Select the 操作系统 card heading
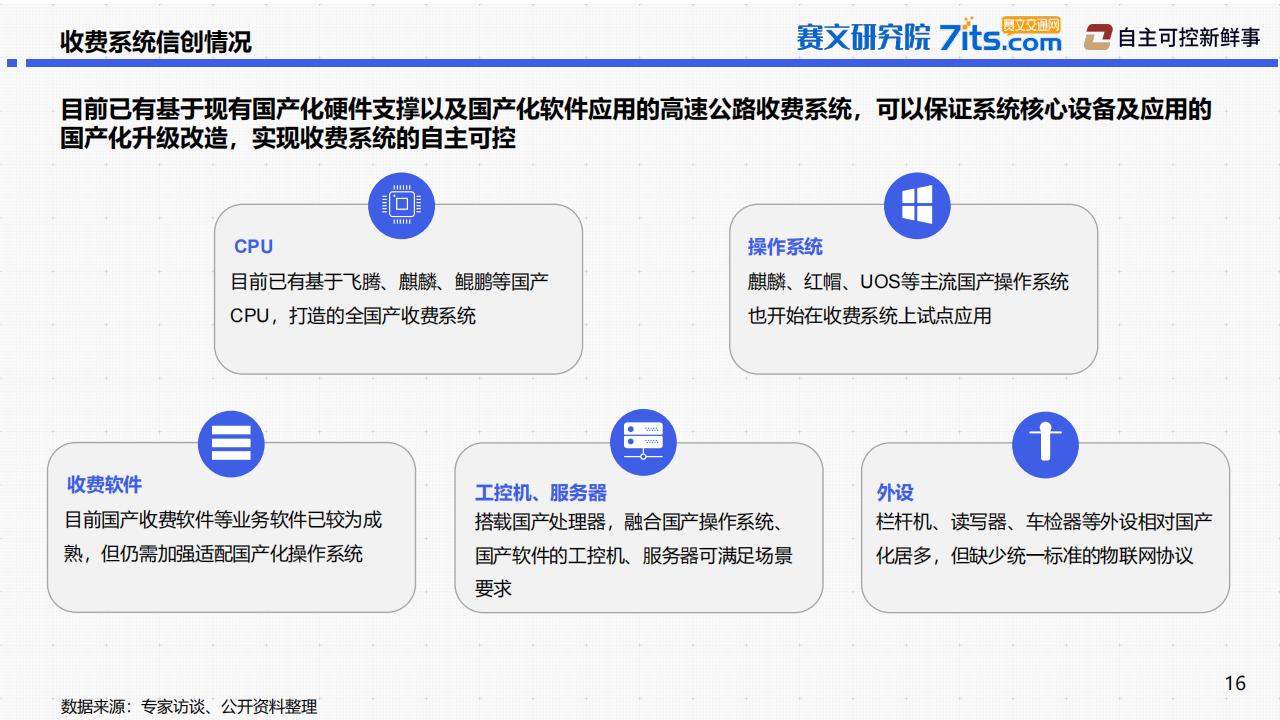Viewport: 1280px width, 720px height. [x=785, y=246]
